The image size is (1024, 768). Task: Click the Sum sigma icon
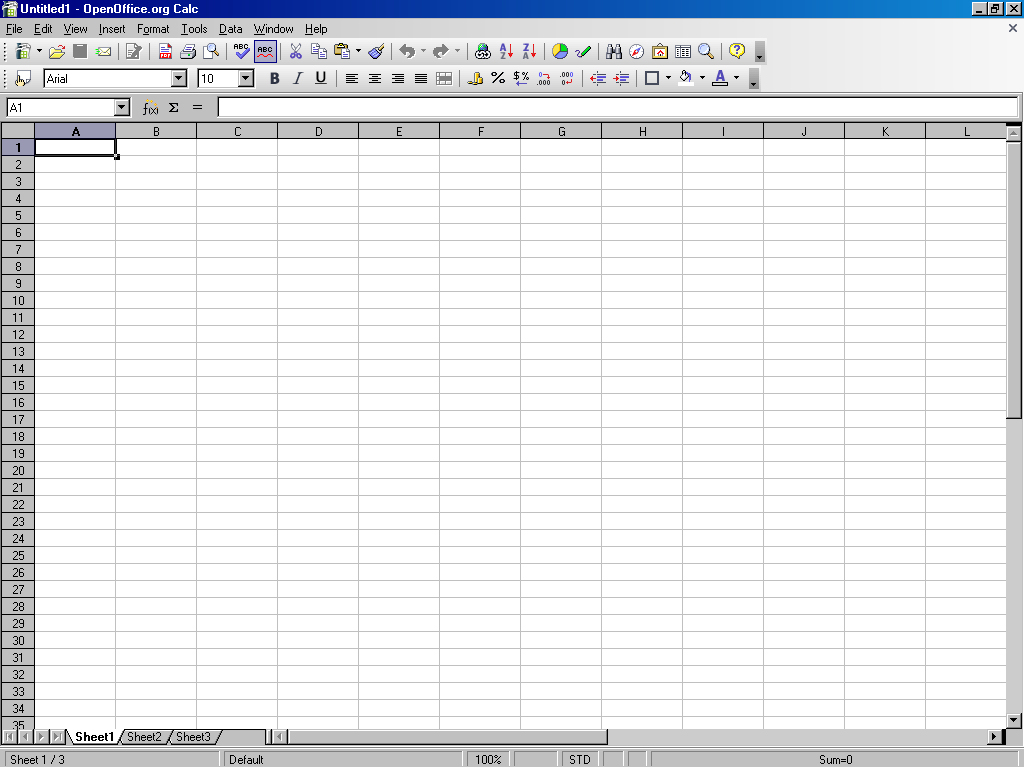tap(174, 107)
